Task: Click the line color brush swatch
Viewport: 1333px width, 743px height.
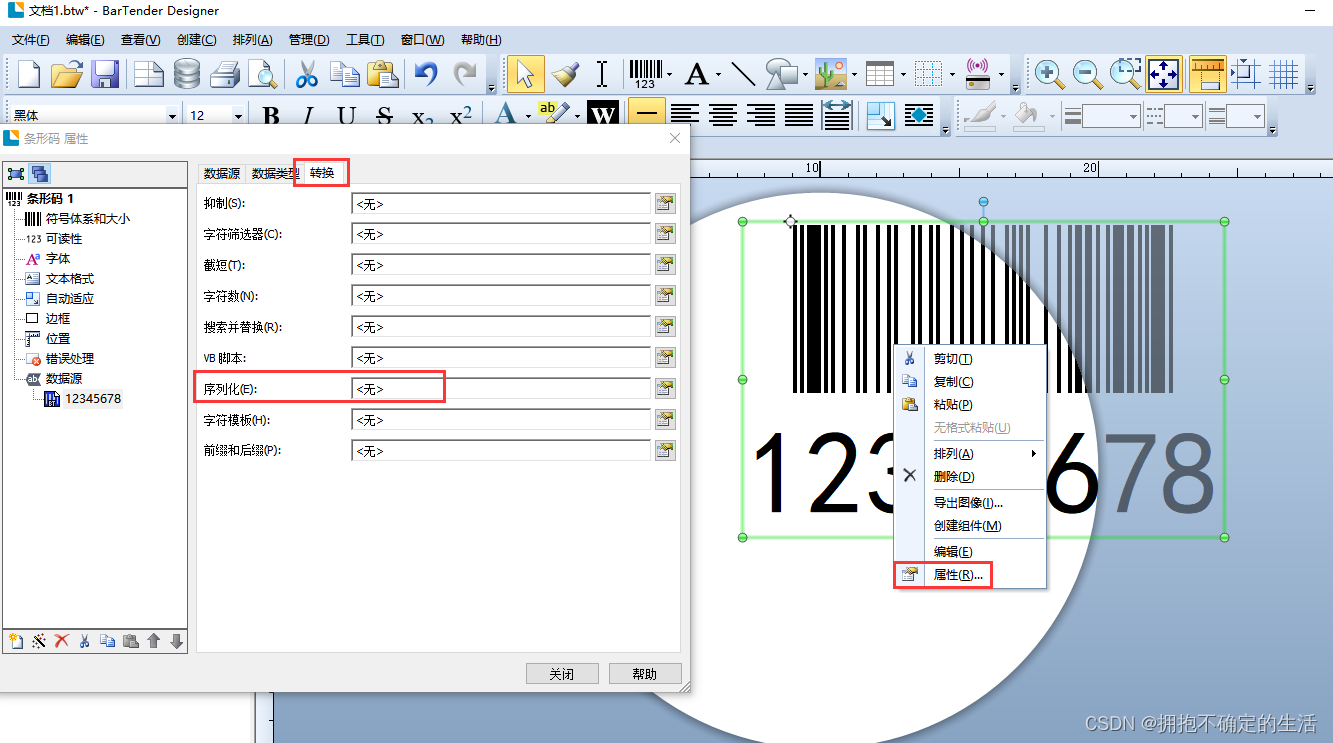Action: click(x=979, y=116)
